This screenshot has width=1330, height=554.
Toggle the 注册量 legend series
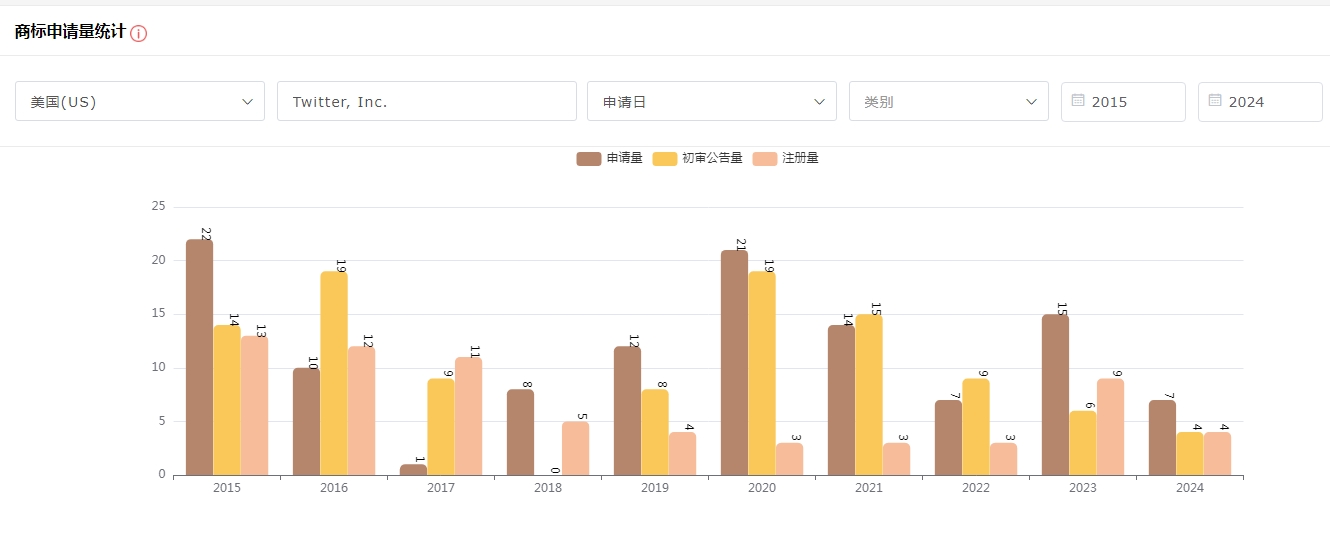(x=785, y=158)
